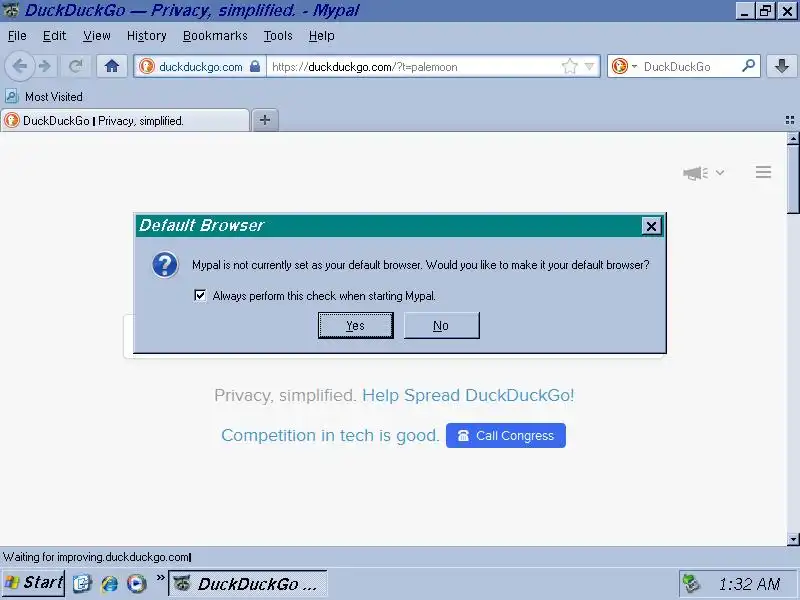Viewport: 800px width, 600px height.
Task: Open the File menu
Action: (17, 36)
